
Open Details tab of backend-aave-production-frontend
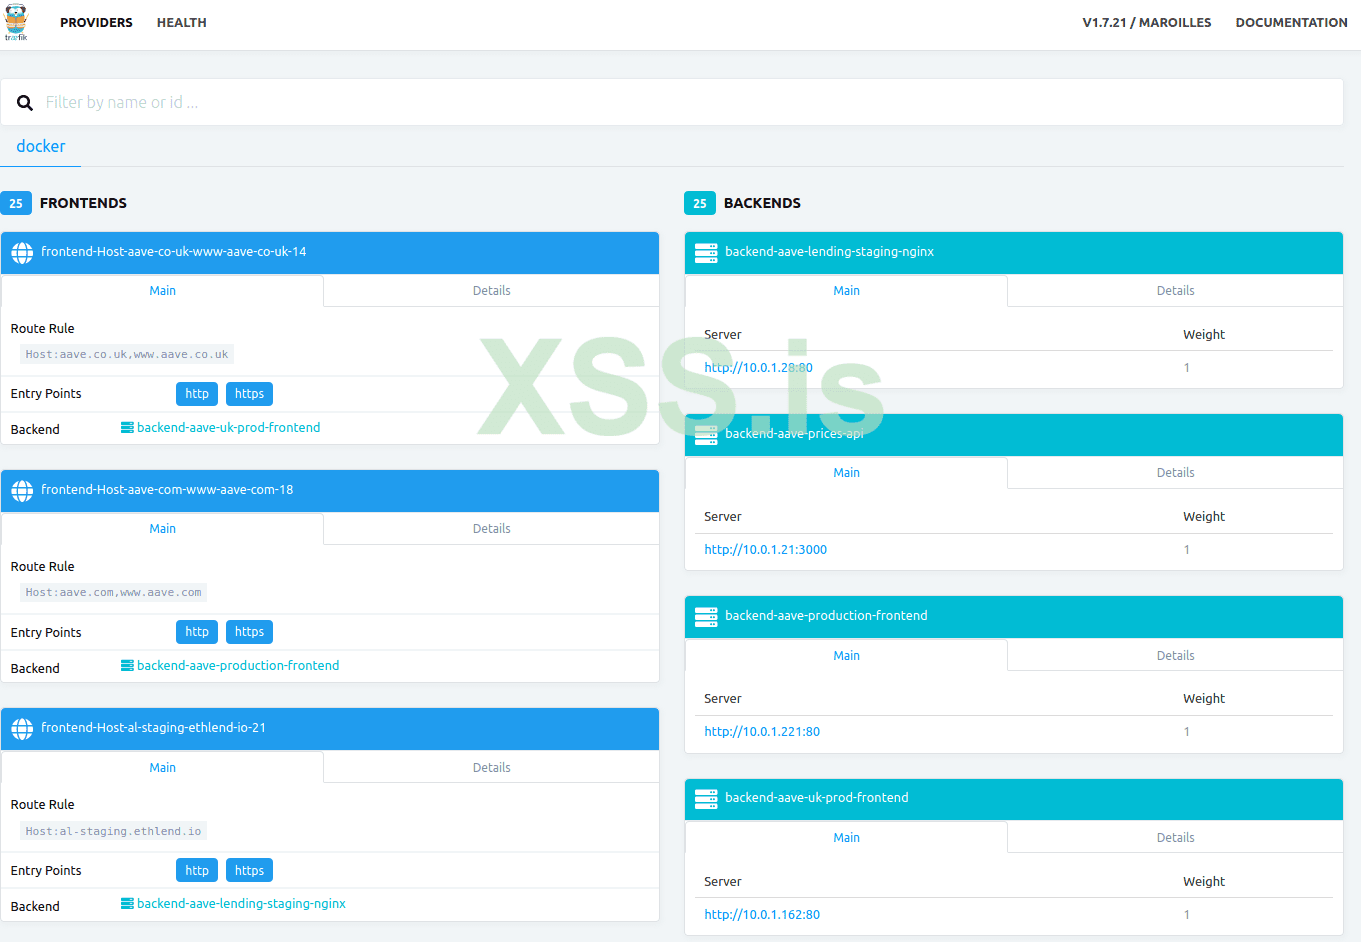click(x=1175, y=656)
